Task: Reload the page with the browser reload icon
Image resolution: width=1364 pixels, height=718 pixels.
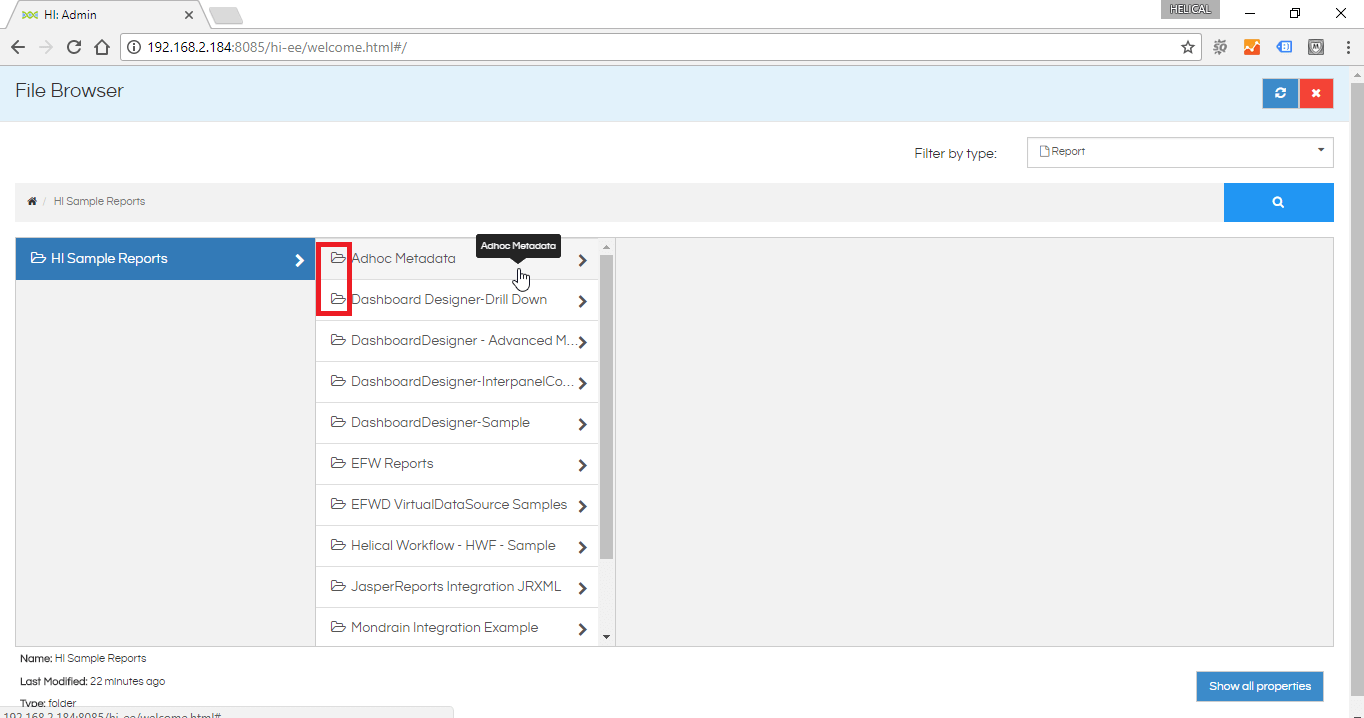Action: 74,47
